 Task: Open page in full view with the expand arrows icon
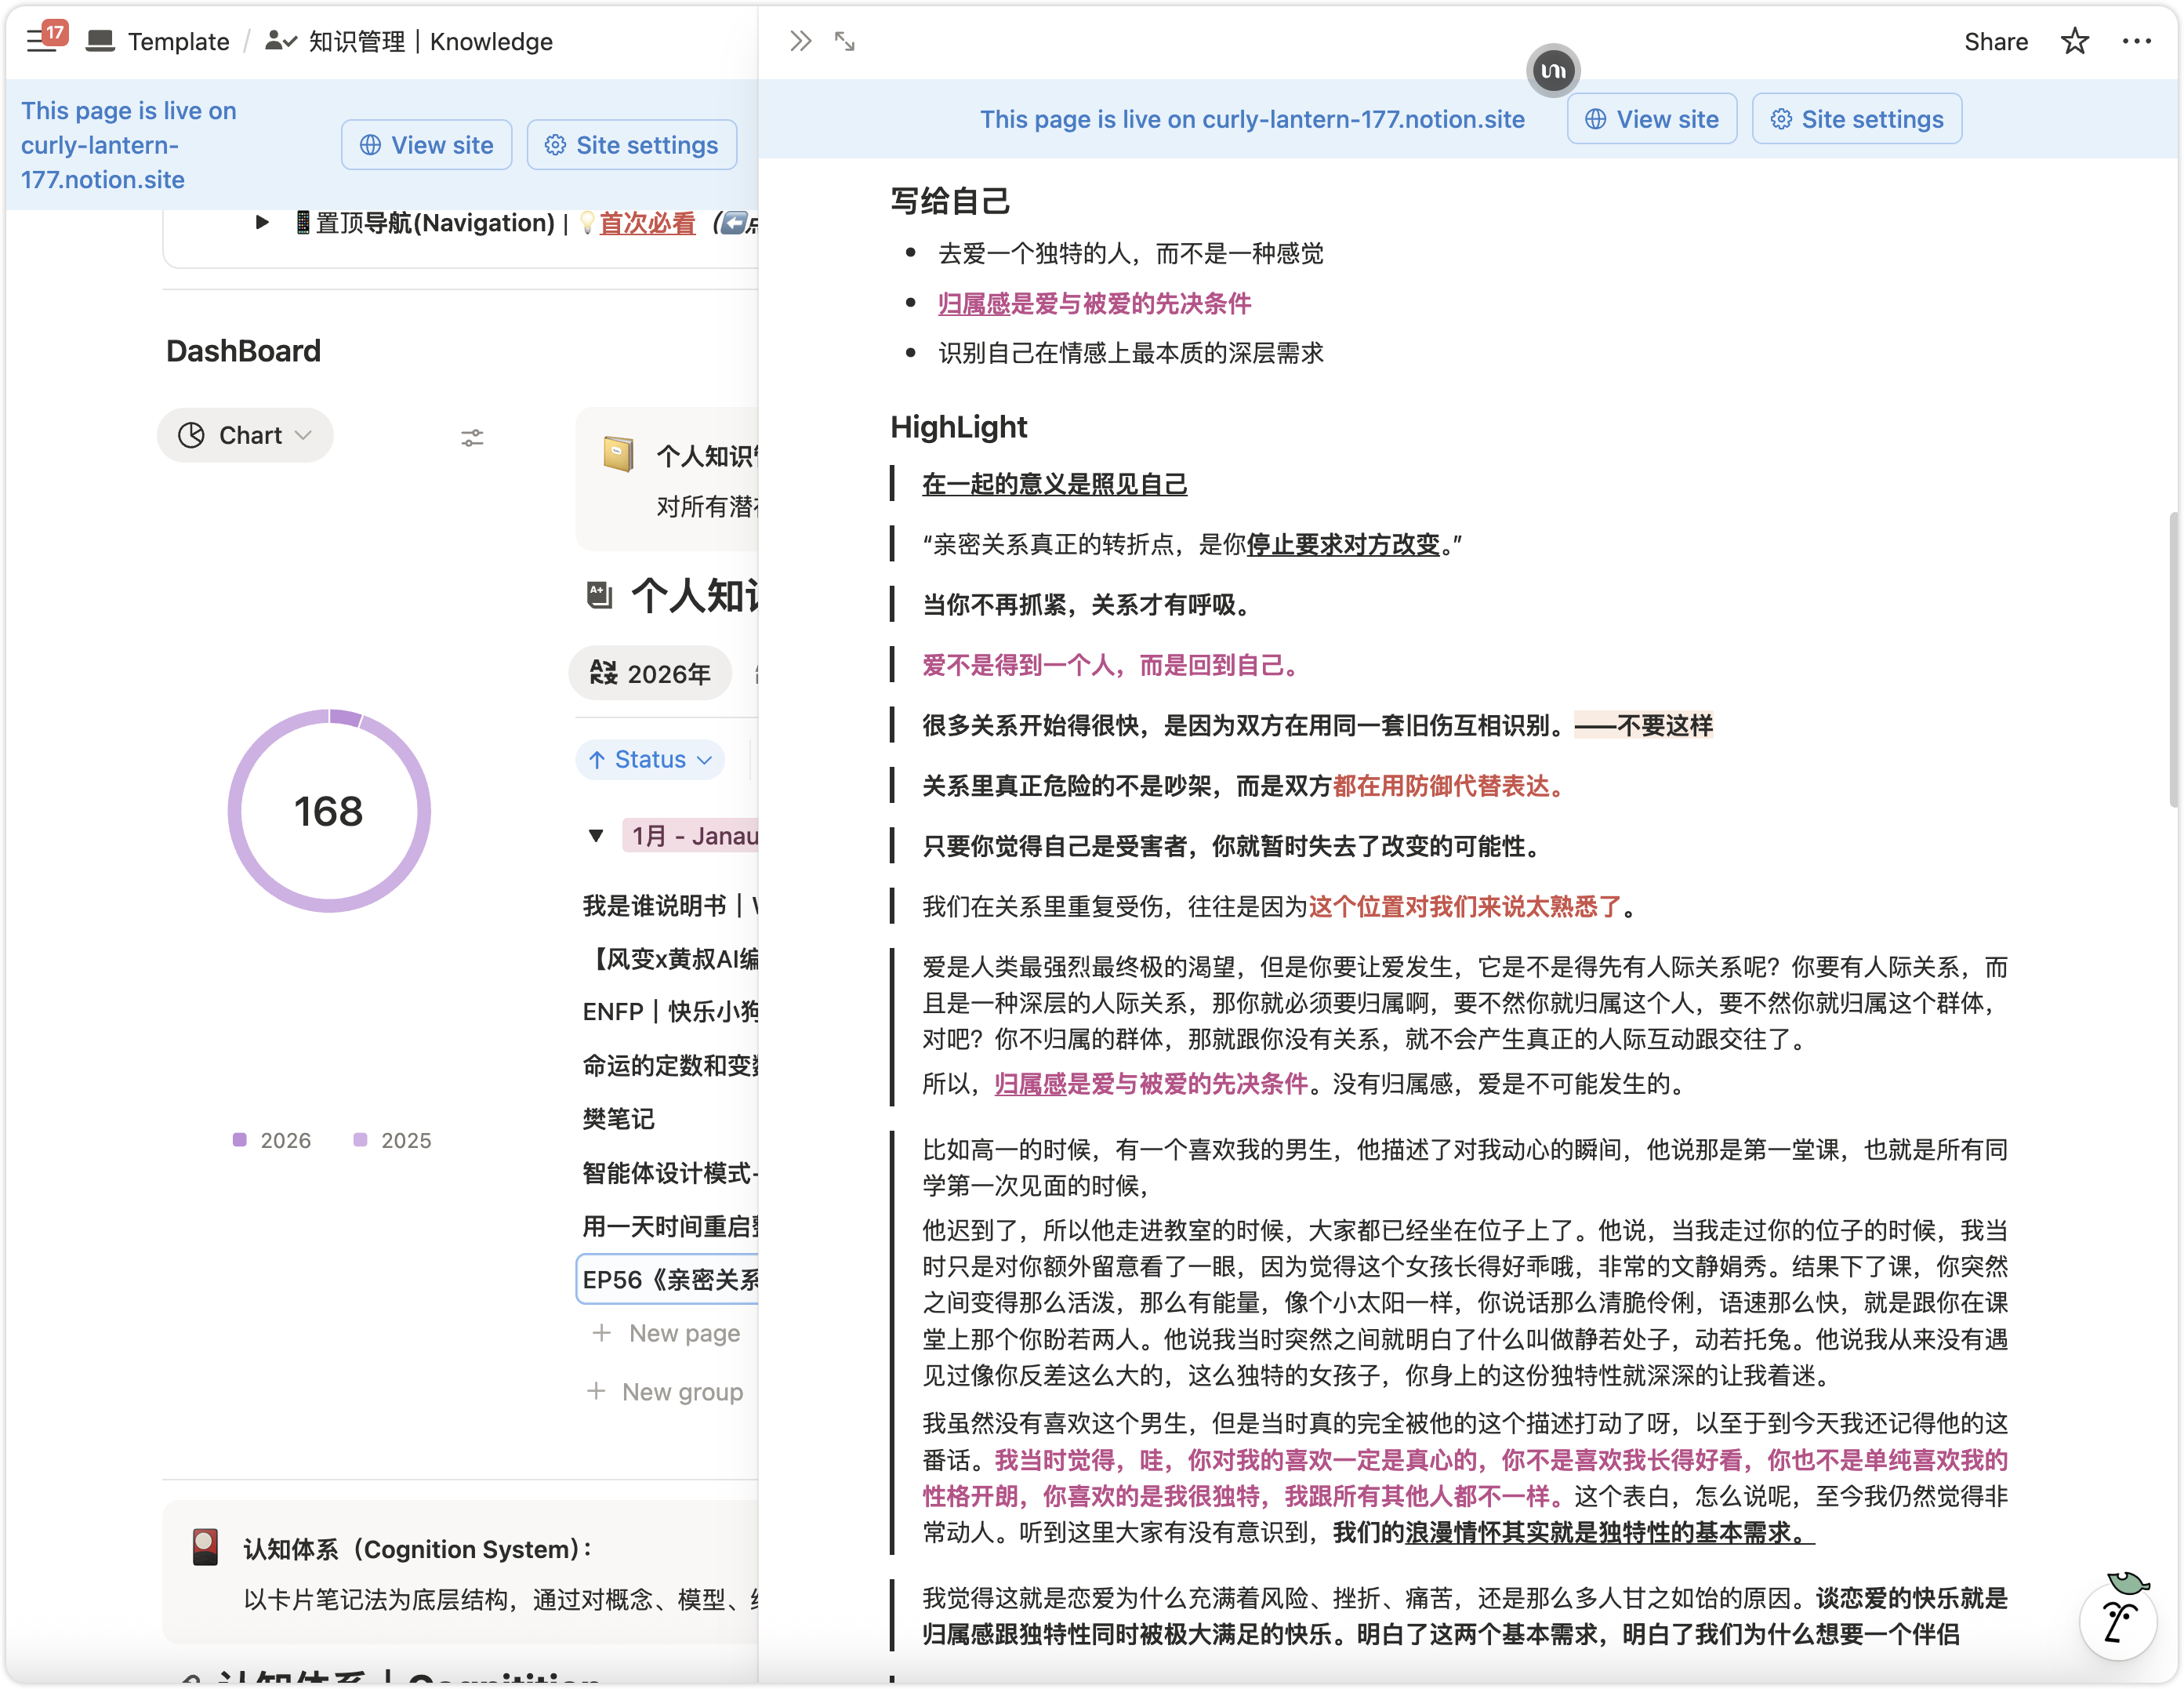click(845, 41)
